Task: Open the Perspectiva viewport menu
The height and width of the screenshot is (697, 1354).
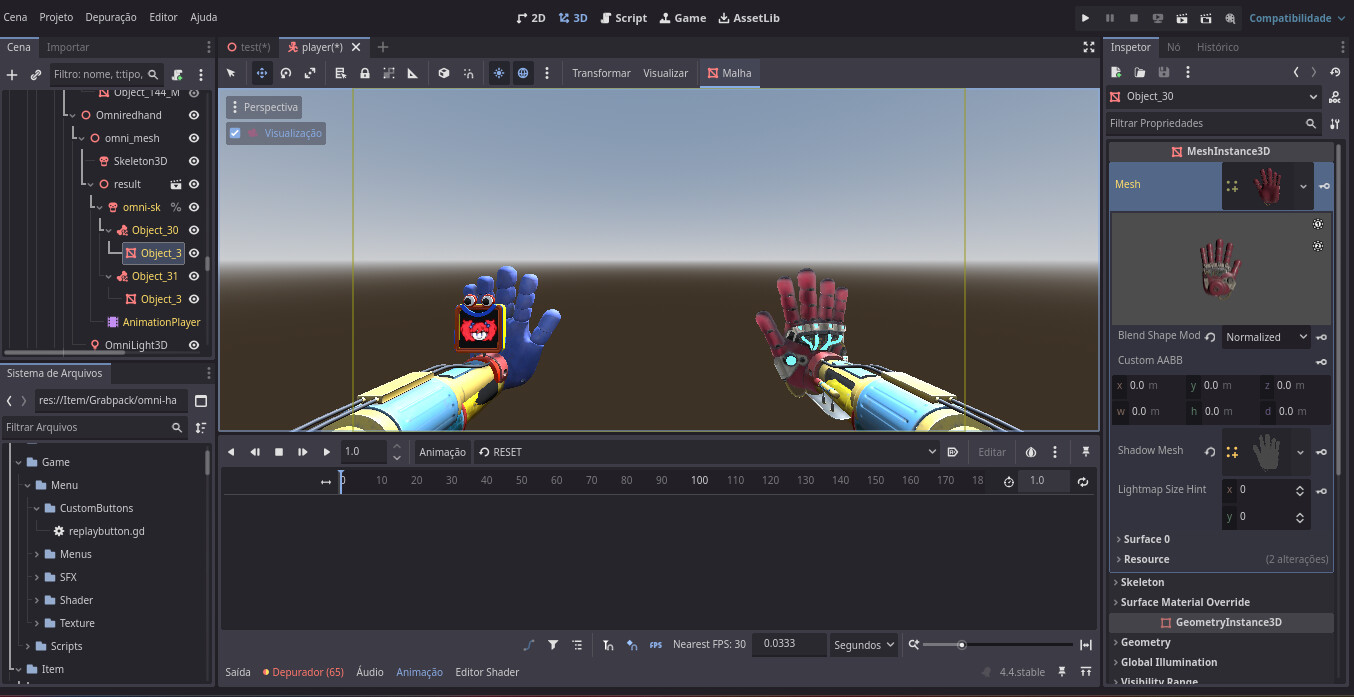Action: [x=264, y=107]
